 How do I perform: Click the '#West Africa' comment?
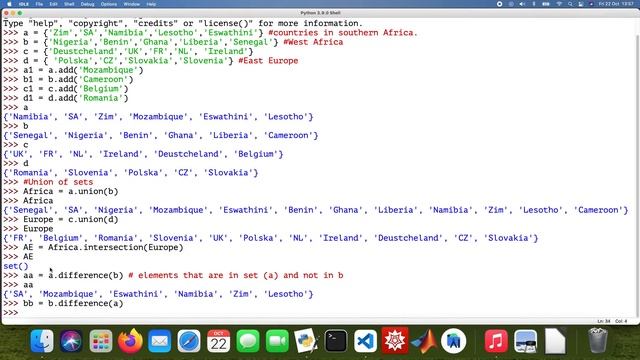313,42
